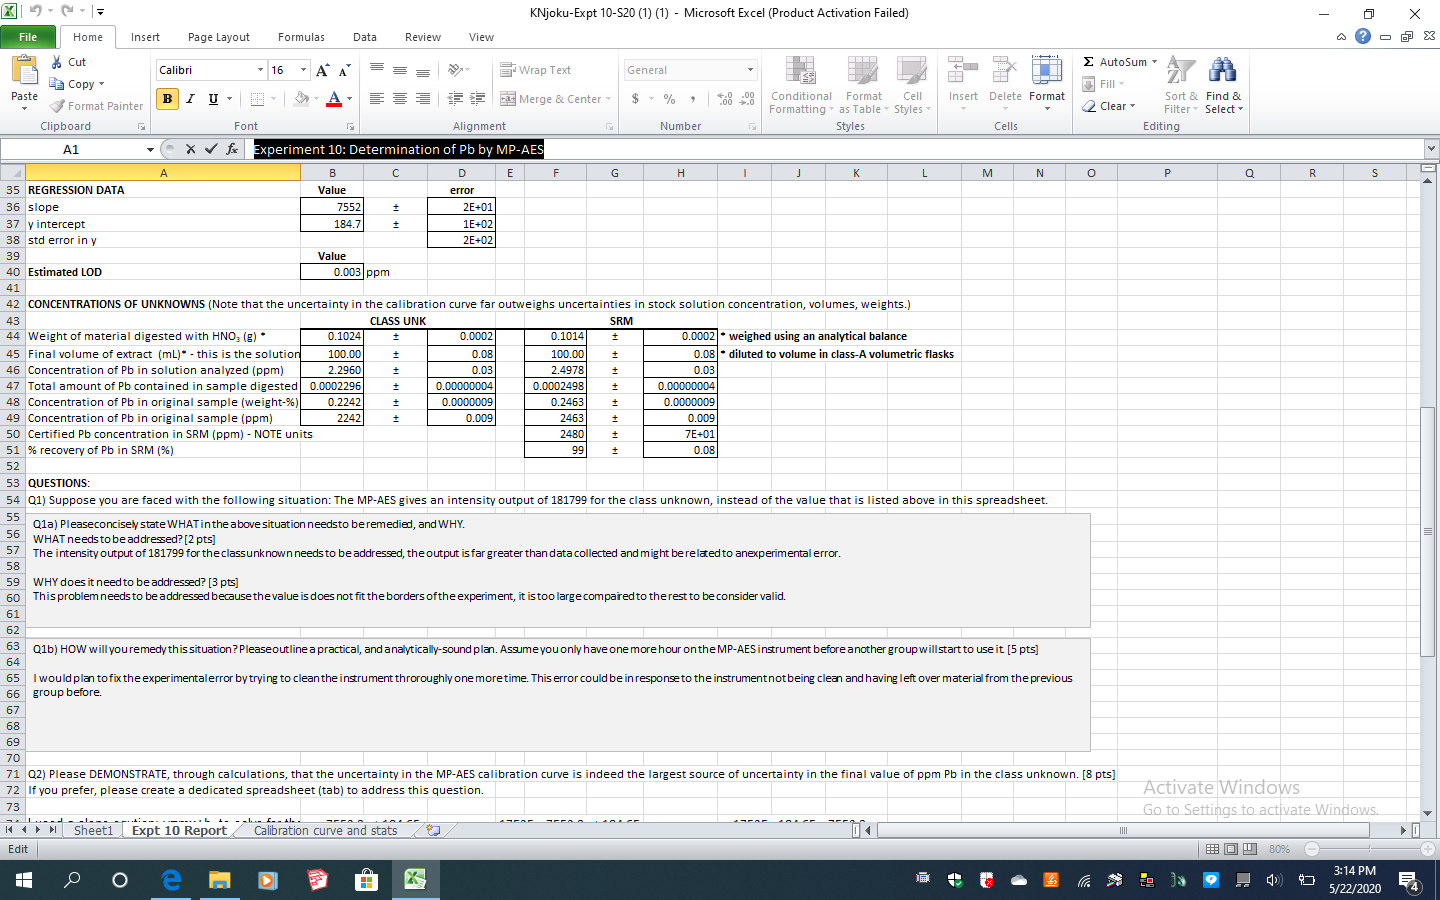Switch to the Formulas ribbon tab
The width and height of the screenshot is (1440, 900).
click(301, 36)
